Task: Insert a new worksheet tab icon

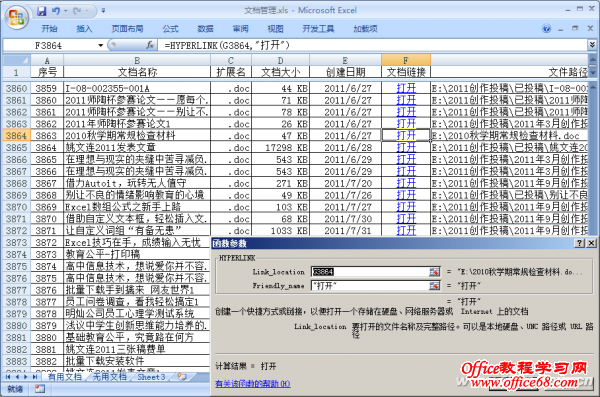Action: point(182,377)
